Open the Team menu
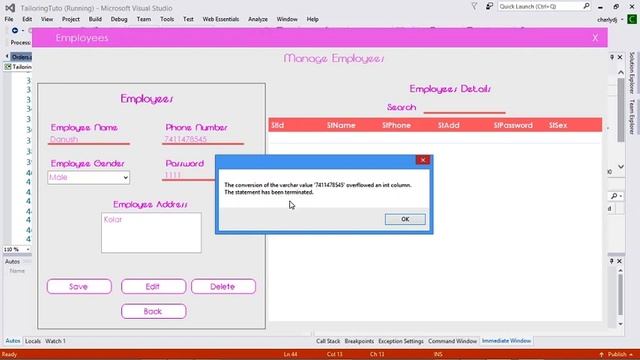This screenshot has height=360, width=640. point(144,19)
